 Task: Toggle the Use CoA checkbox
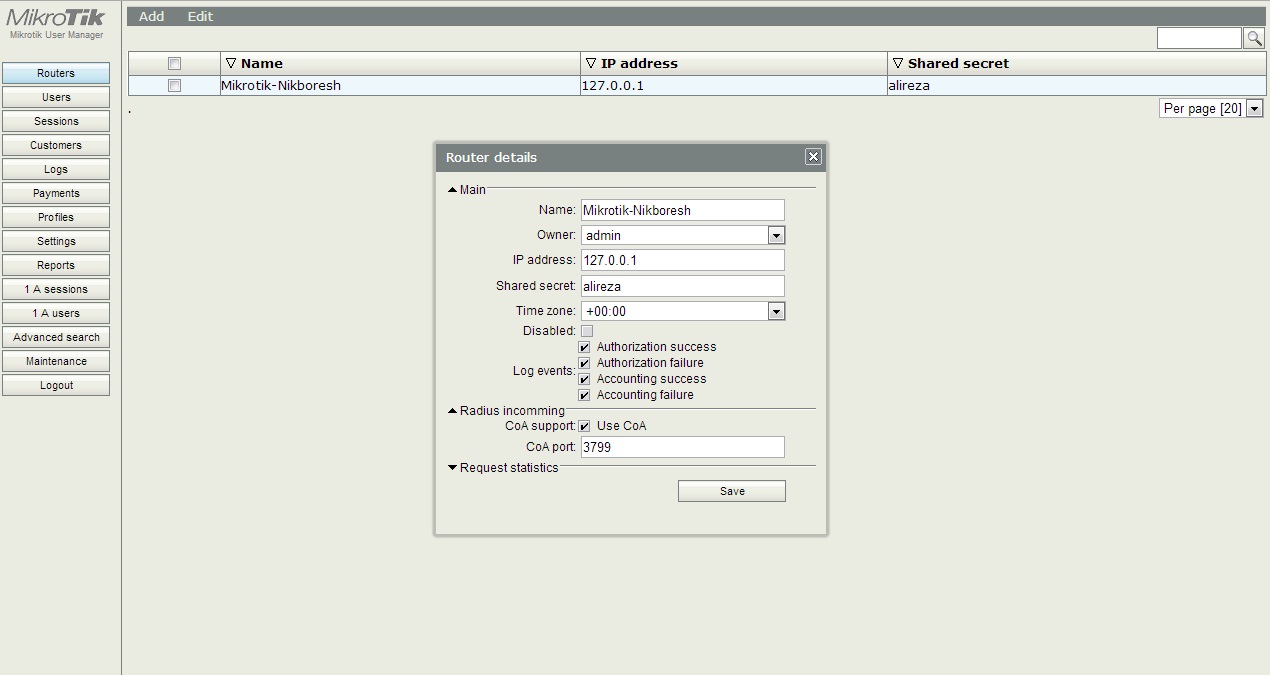coord(585,426)
